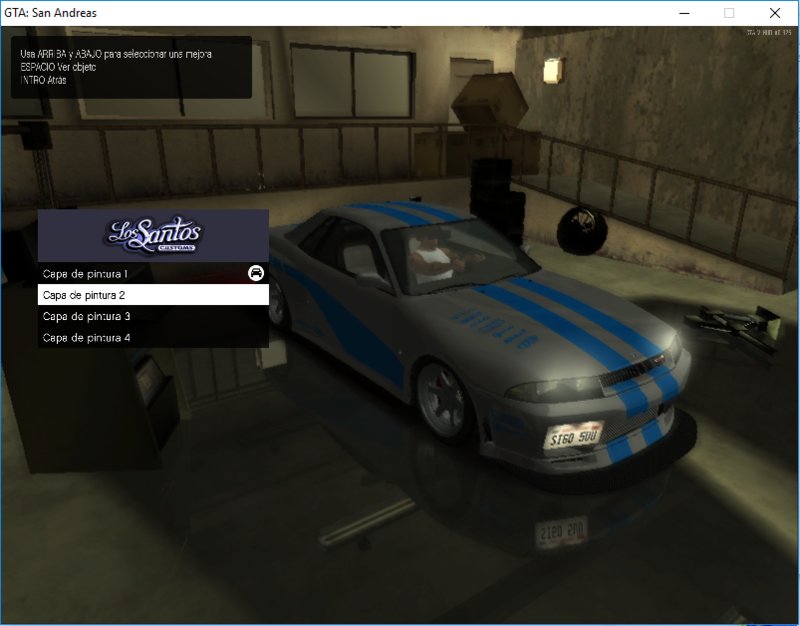Click the 'ESPACIO Ver objeto' hint text
Image resolution: width=800 pixels, height=626 pixels.
58,67
